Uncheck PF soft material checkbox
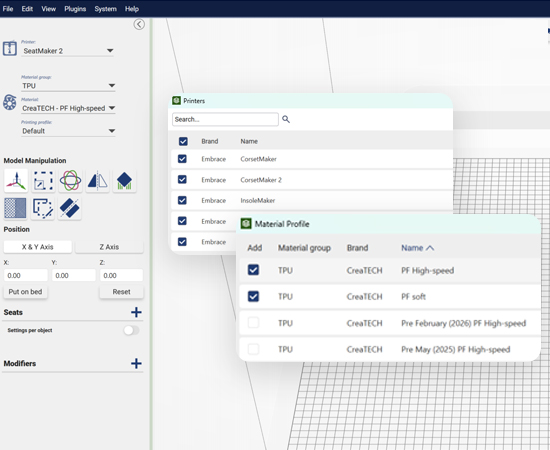The height and width of the screenshot is (450, 550). 253,296
